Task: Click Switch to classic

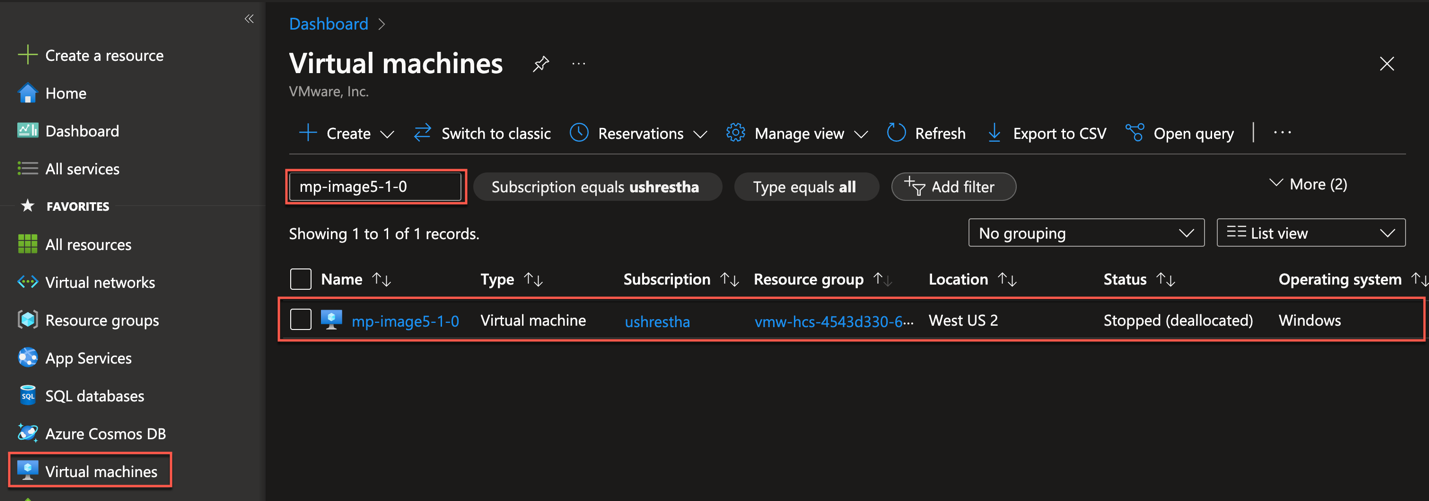Action: coord(482,133)
